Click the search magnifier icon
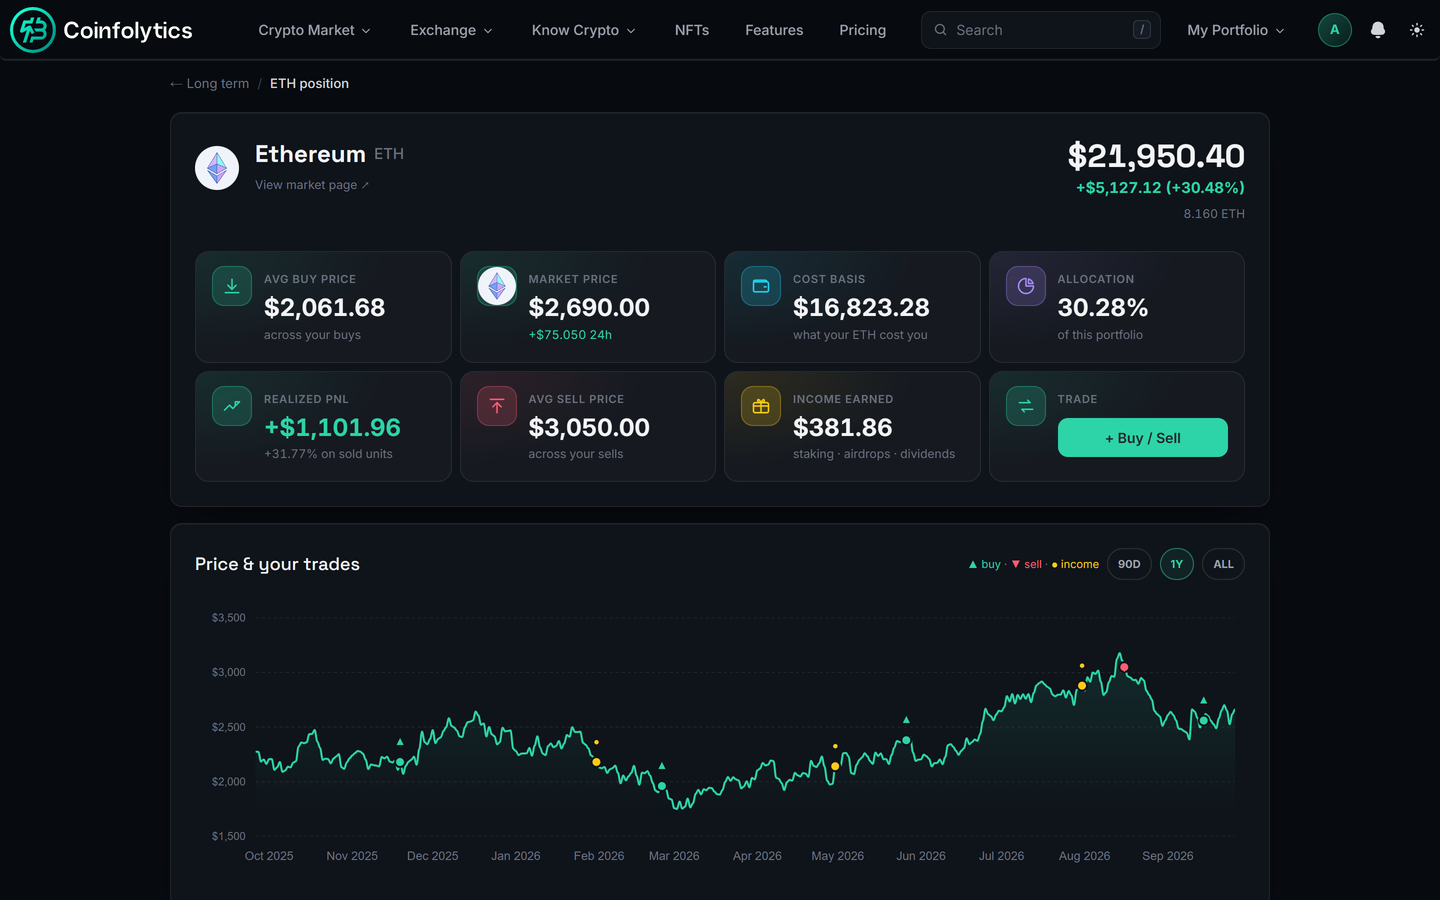1440x900 pixels. [x=940, y=30]
